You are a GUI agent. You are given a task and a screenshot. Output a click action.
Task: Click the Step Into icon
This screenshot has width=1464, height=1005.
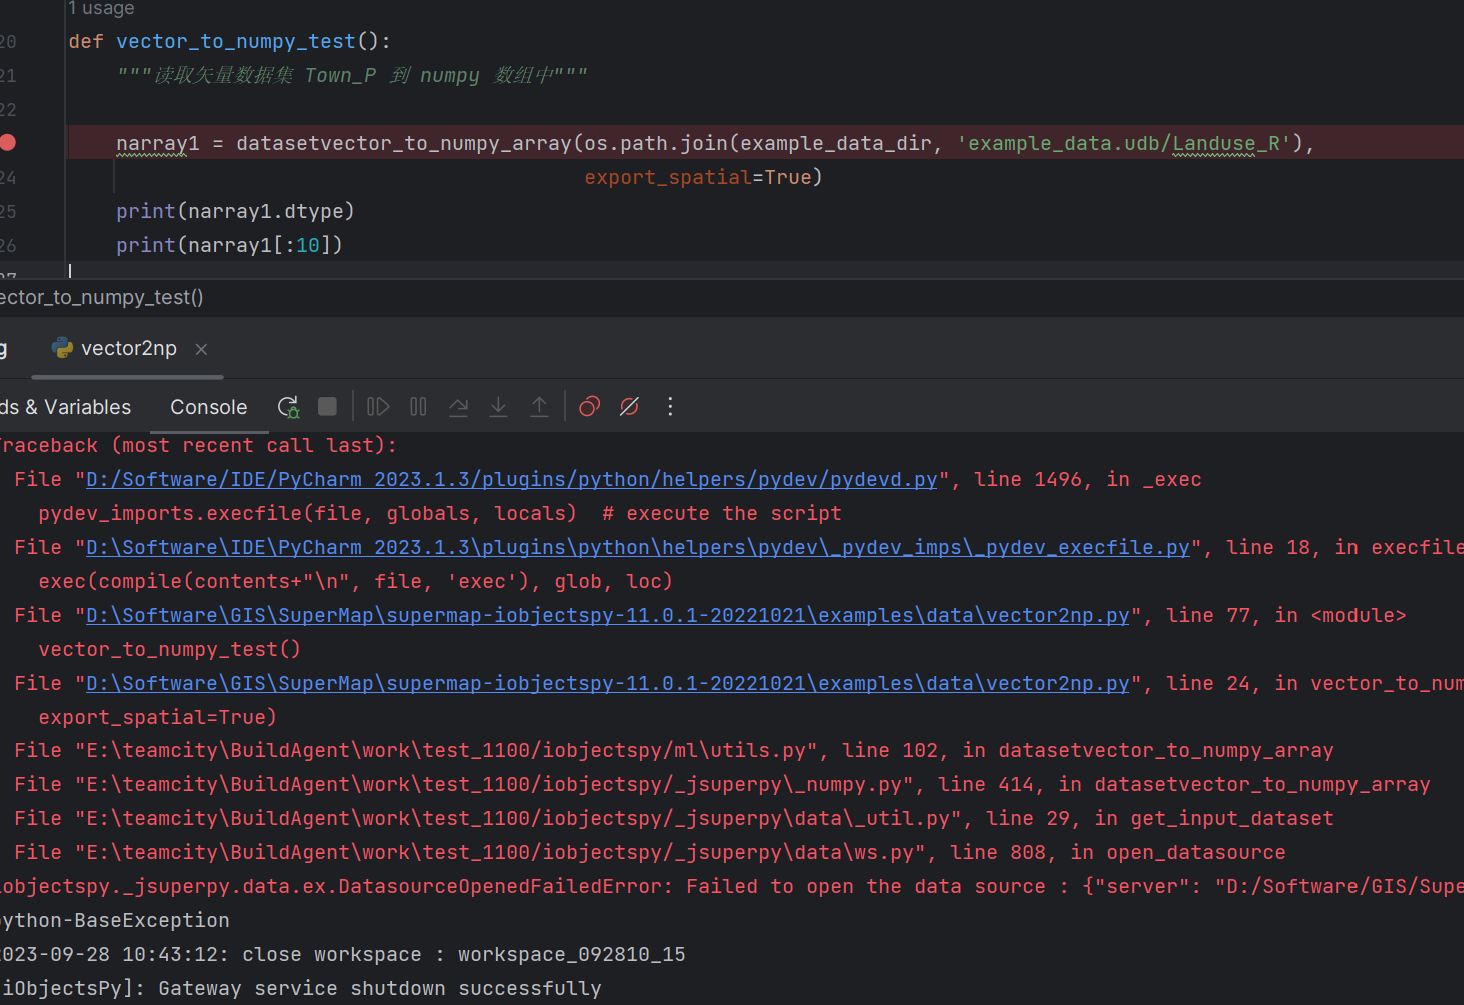(x=498, y=407)
